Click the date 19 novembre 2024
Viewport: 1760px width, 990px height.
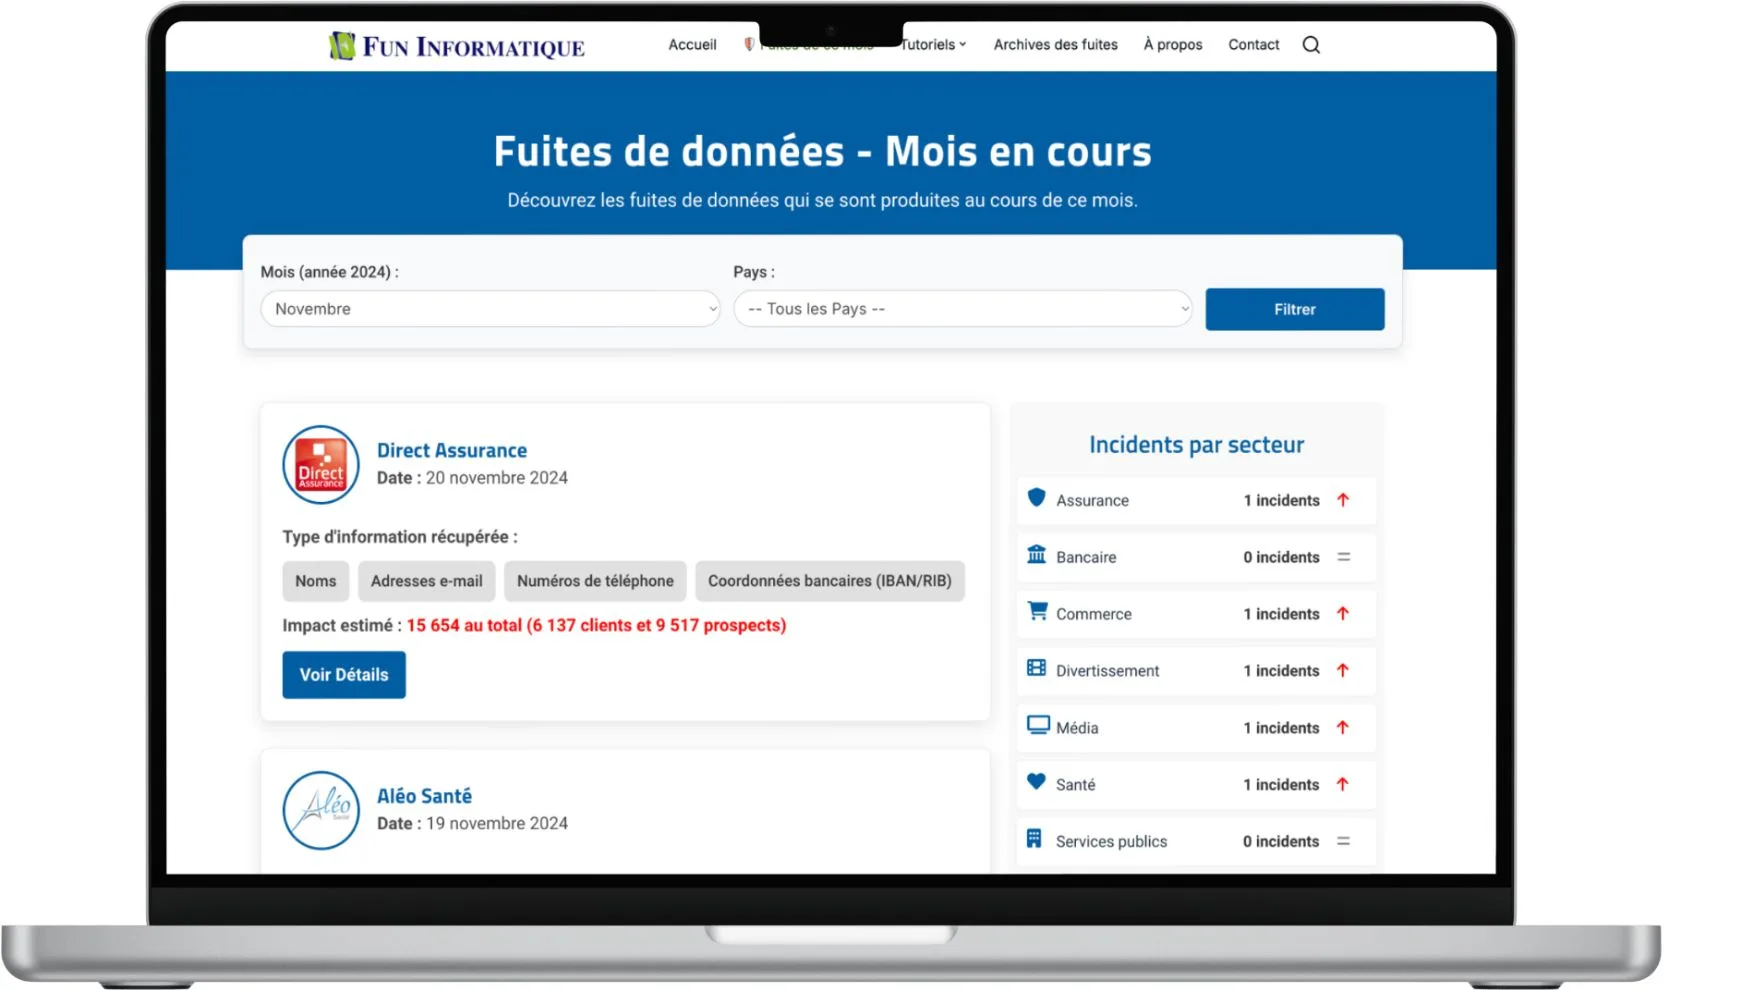[x=497, y=824]
